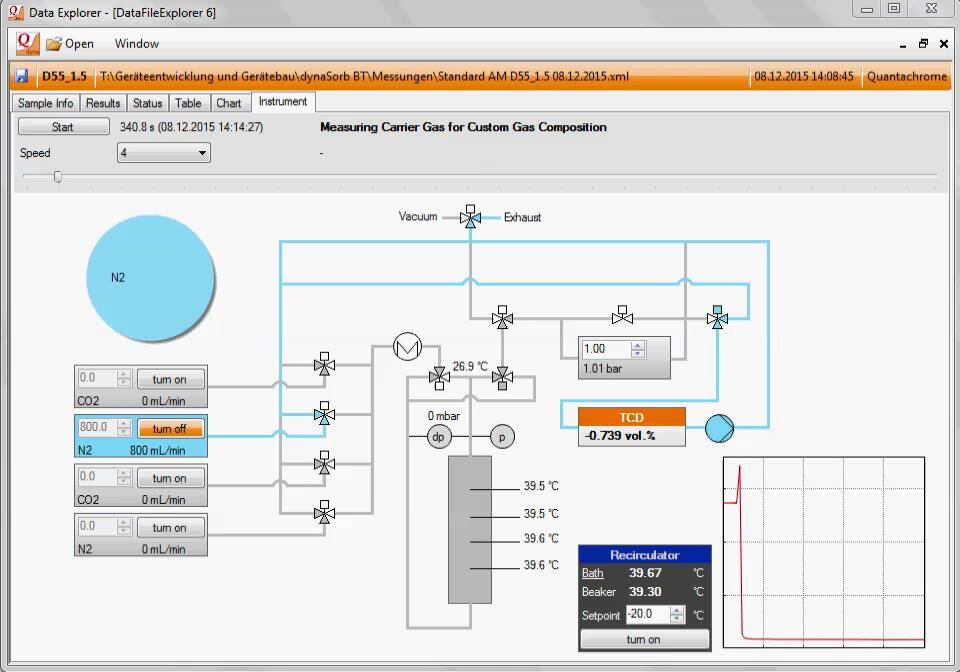
Task: Turn off the N2 800 mL/min gas flow
Action: pos(170,428)
